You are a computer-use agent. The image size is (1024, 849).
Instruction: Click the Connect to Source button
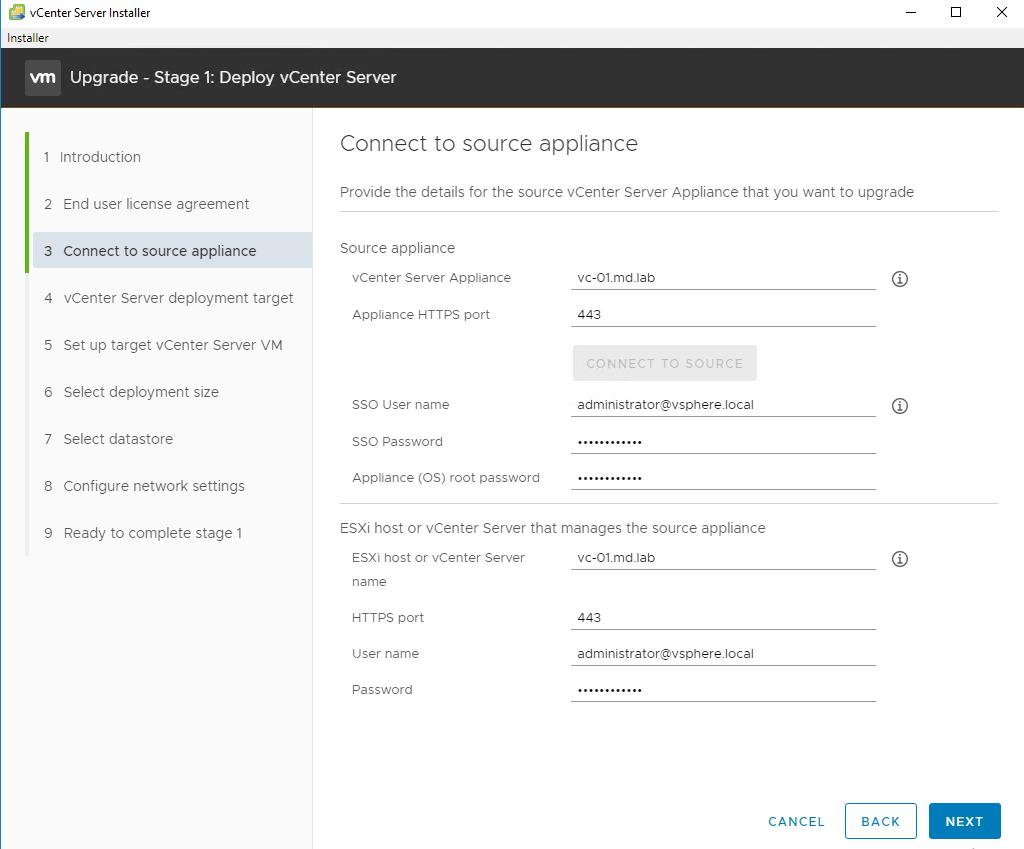(664, 363)
